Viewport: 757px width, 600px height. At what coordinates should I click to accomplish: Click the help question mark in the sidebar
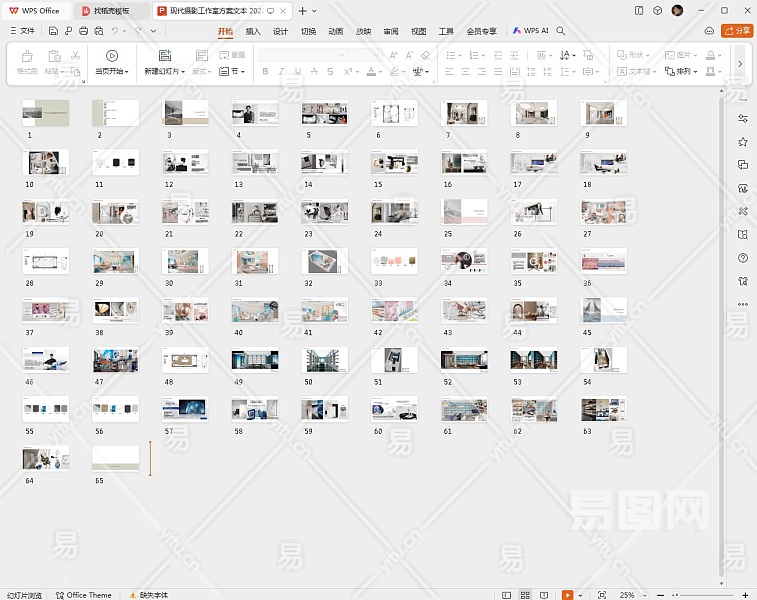(743, 258)
